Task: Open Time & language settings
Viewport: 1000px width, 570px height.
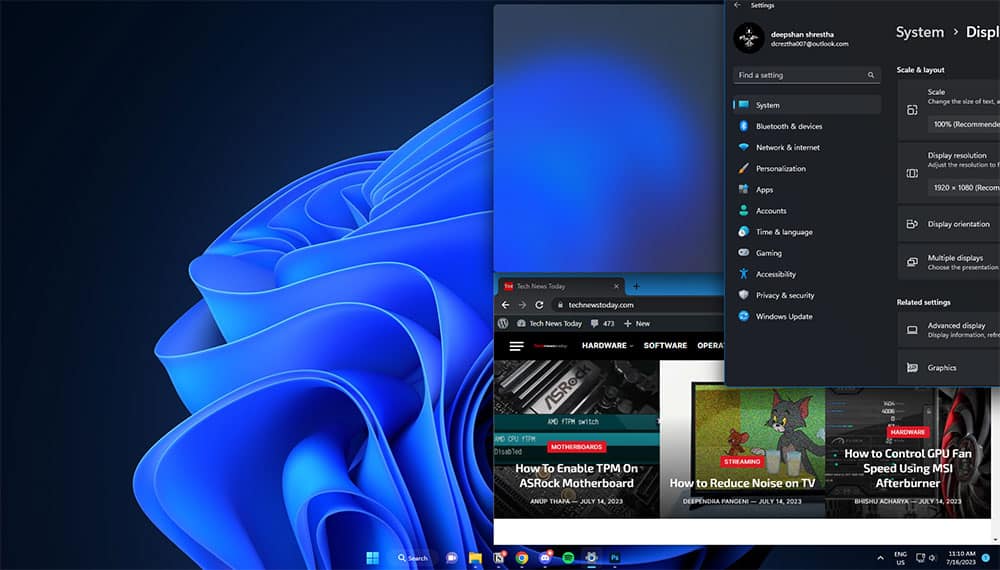Action: [807, 232]
